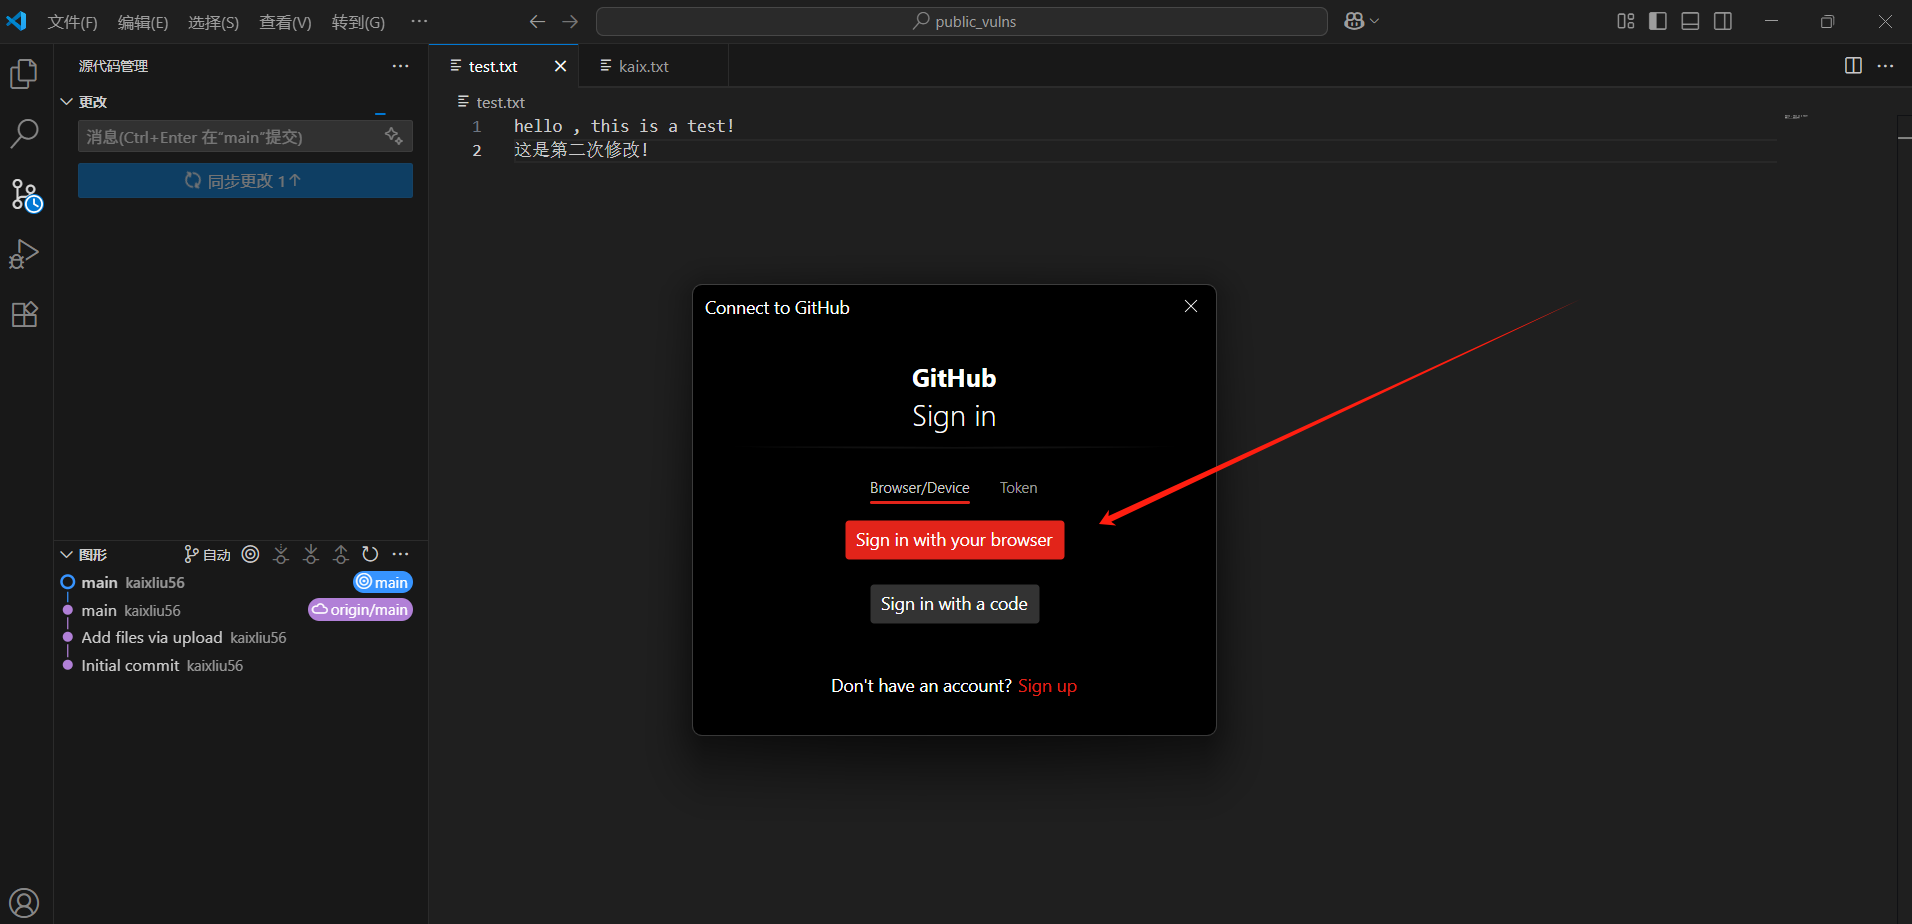Click the blue main branch badge
Image resolution: width=1912 pixels, height=924 pixels.
tap(383, 582)
